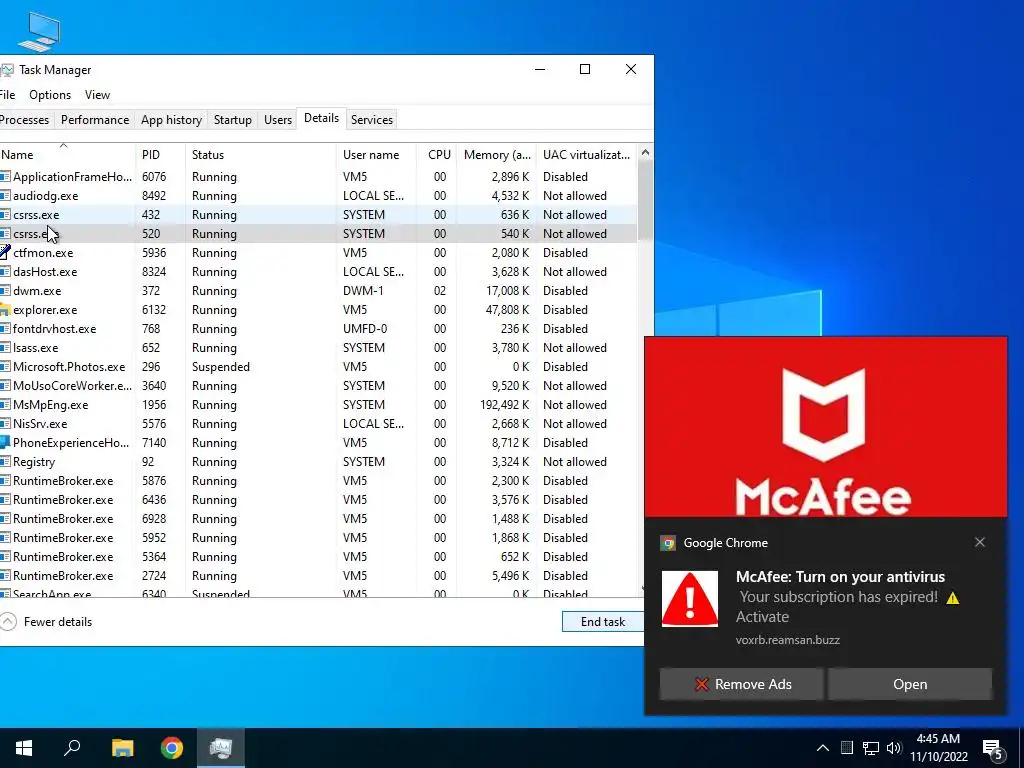Switch to the Services tab
Viewport: 1024px width, 768px height.
pos(372,120)
